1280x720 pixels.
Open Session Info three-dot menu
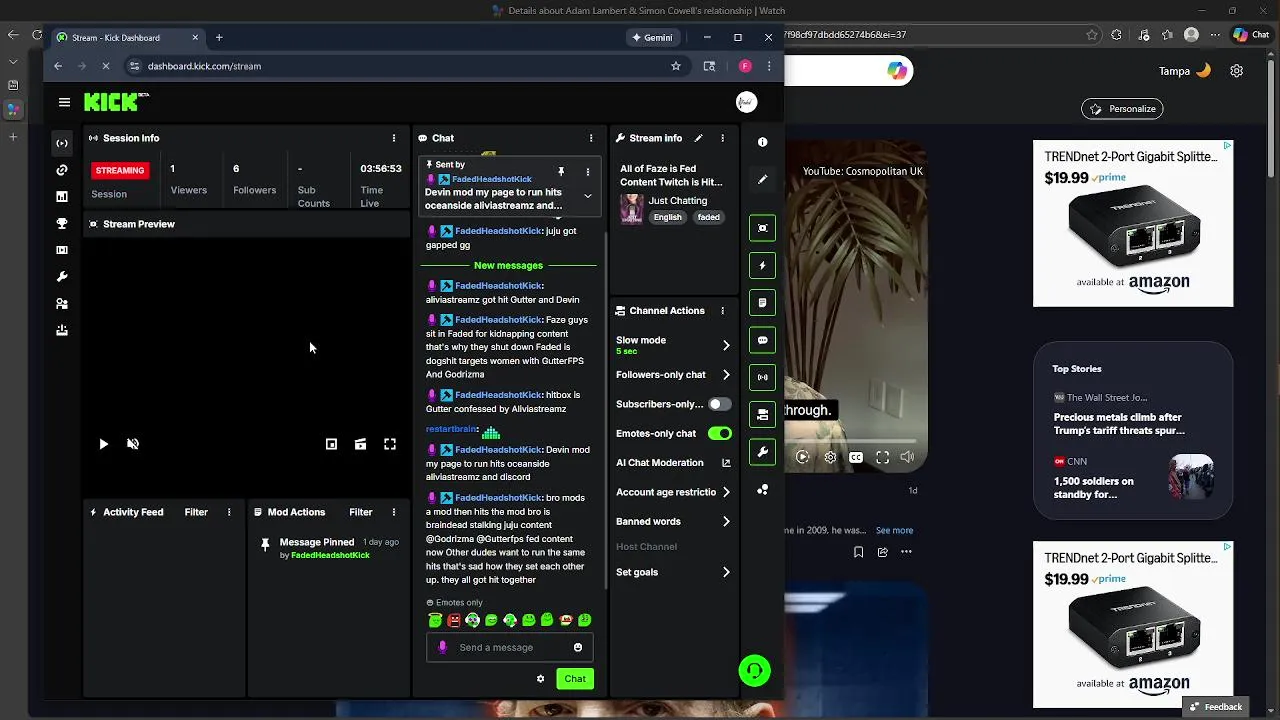(394, 138)
